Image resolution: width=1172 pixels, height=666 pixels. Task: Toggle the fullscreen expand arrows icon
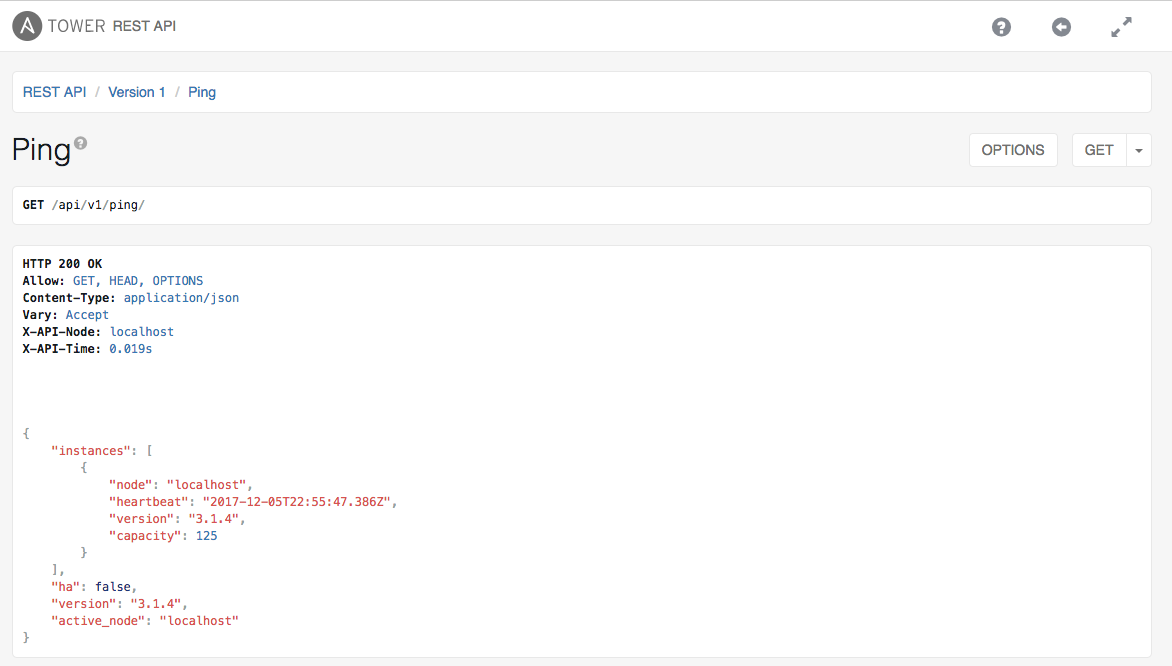(x=1121, y=28)
